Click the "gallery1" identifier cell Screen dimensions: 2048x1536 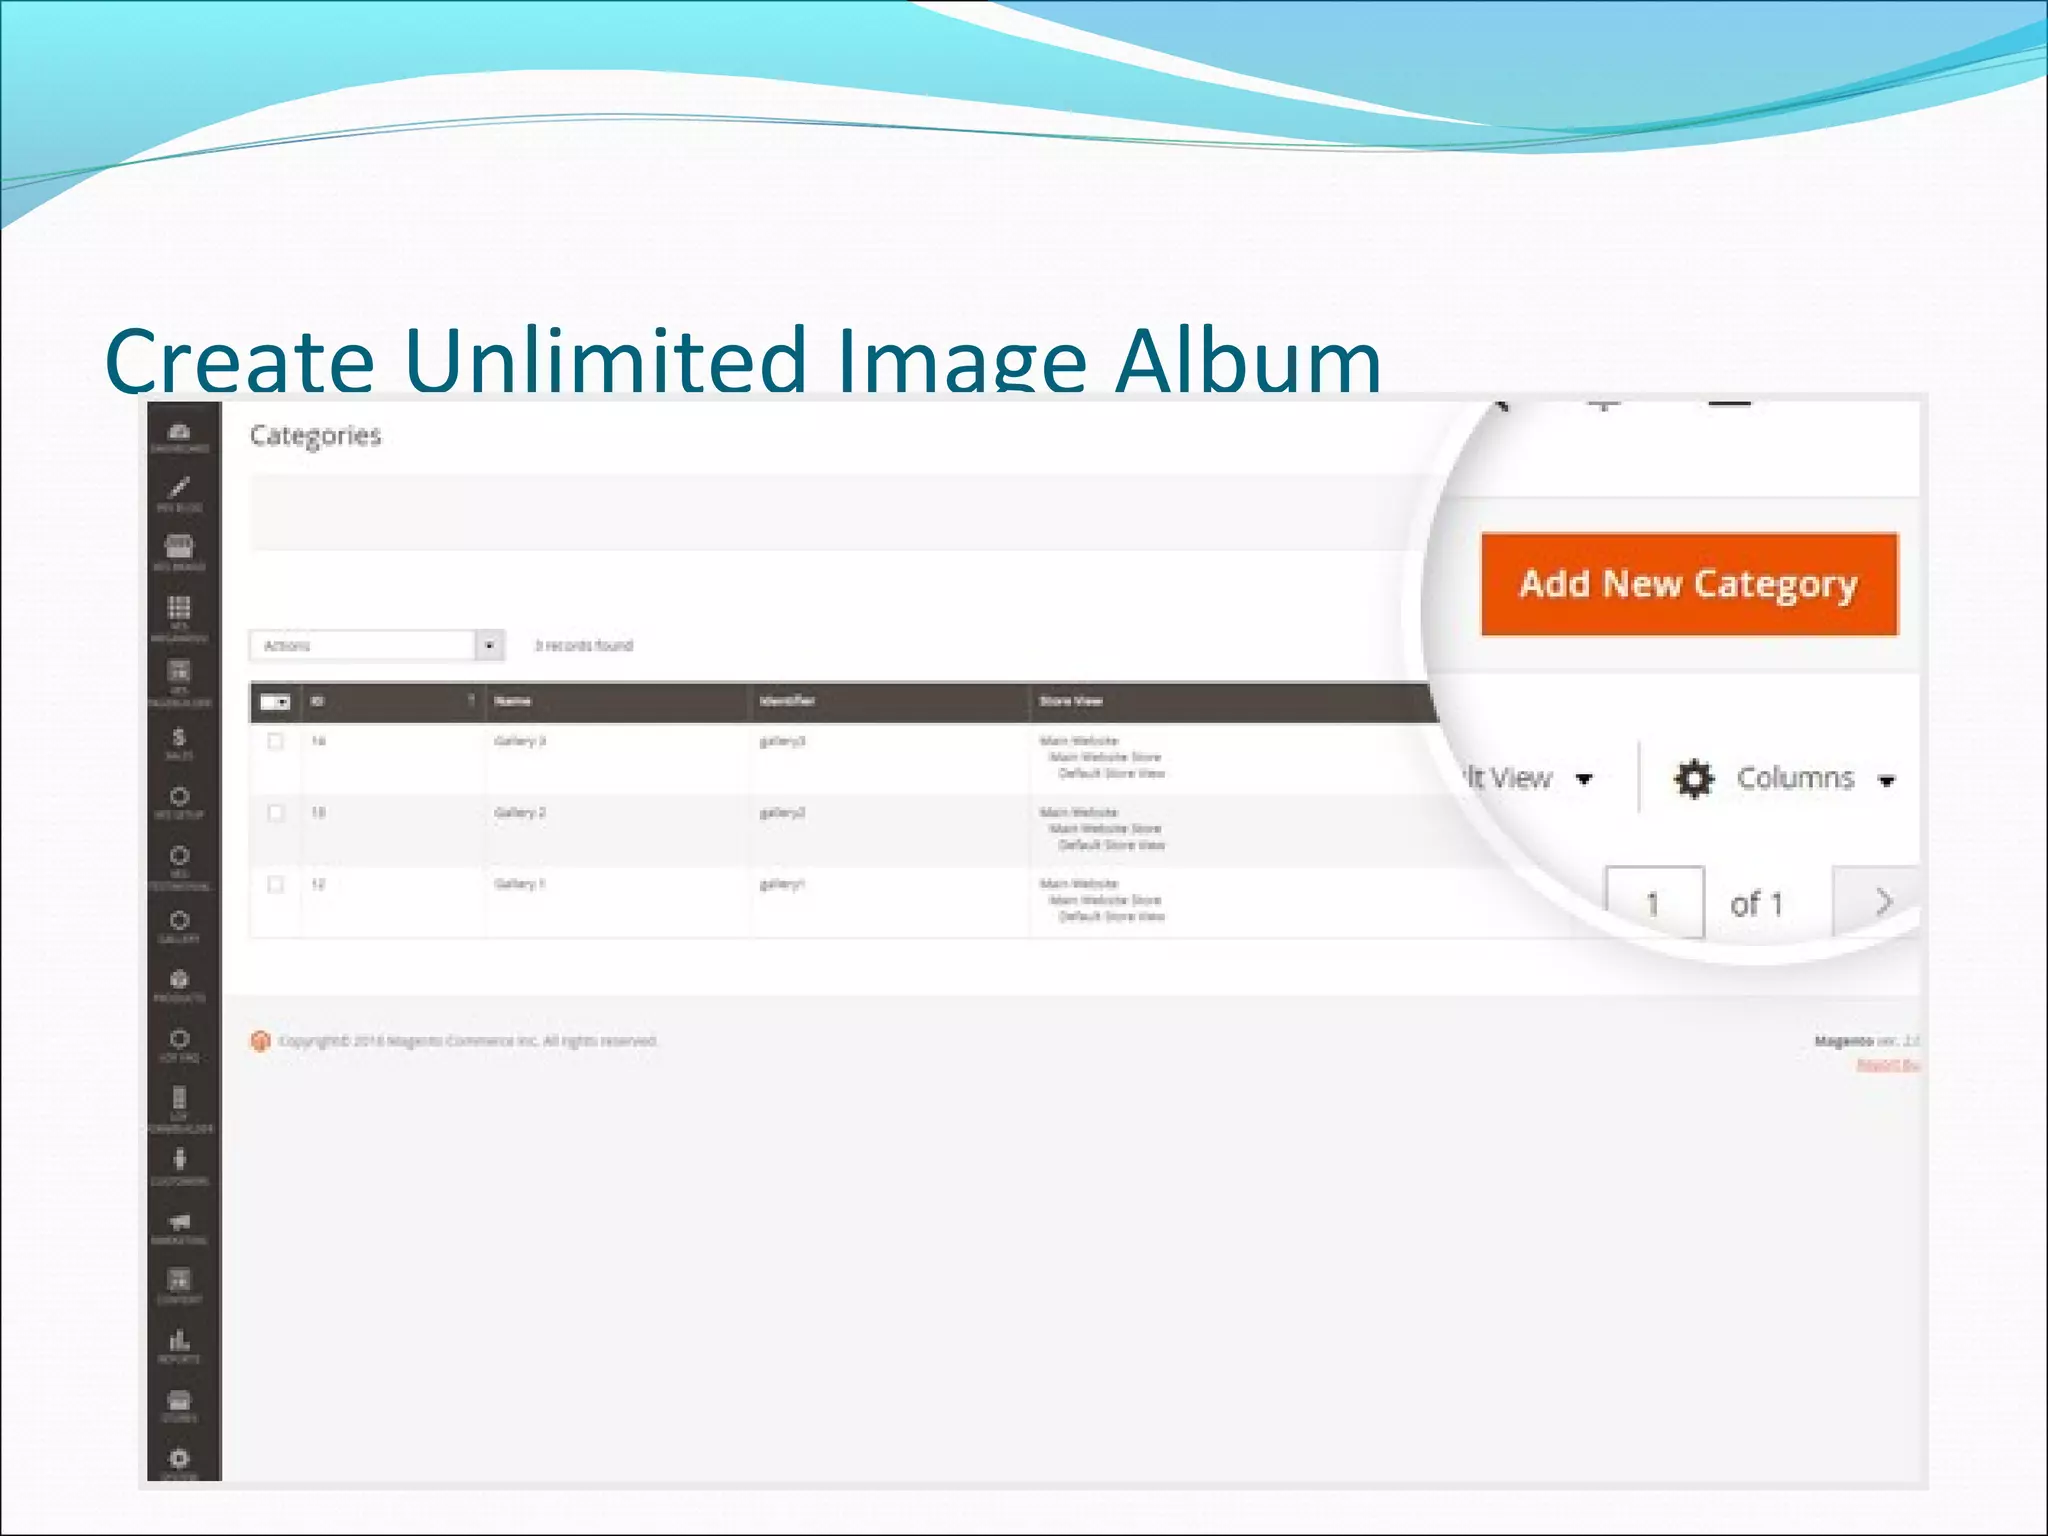click(782, 884)
